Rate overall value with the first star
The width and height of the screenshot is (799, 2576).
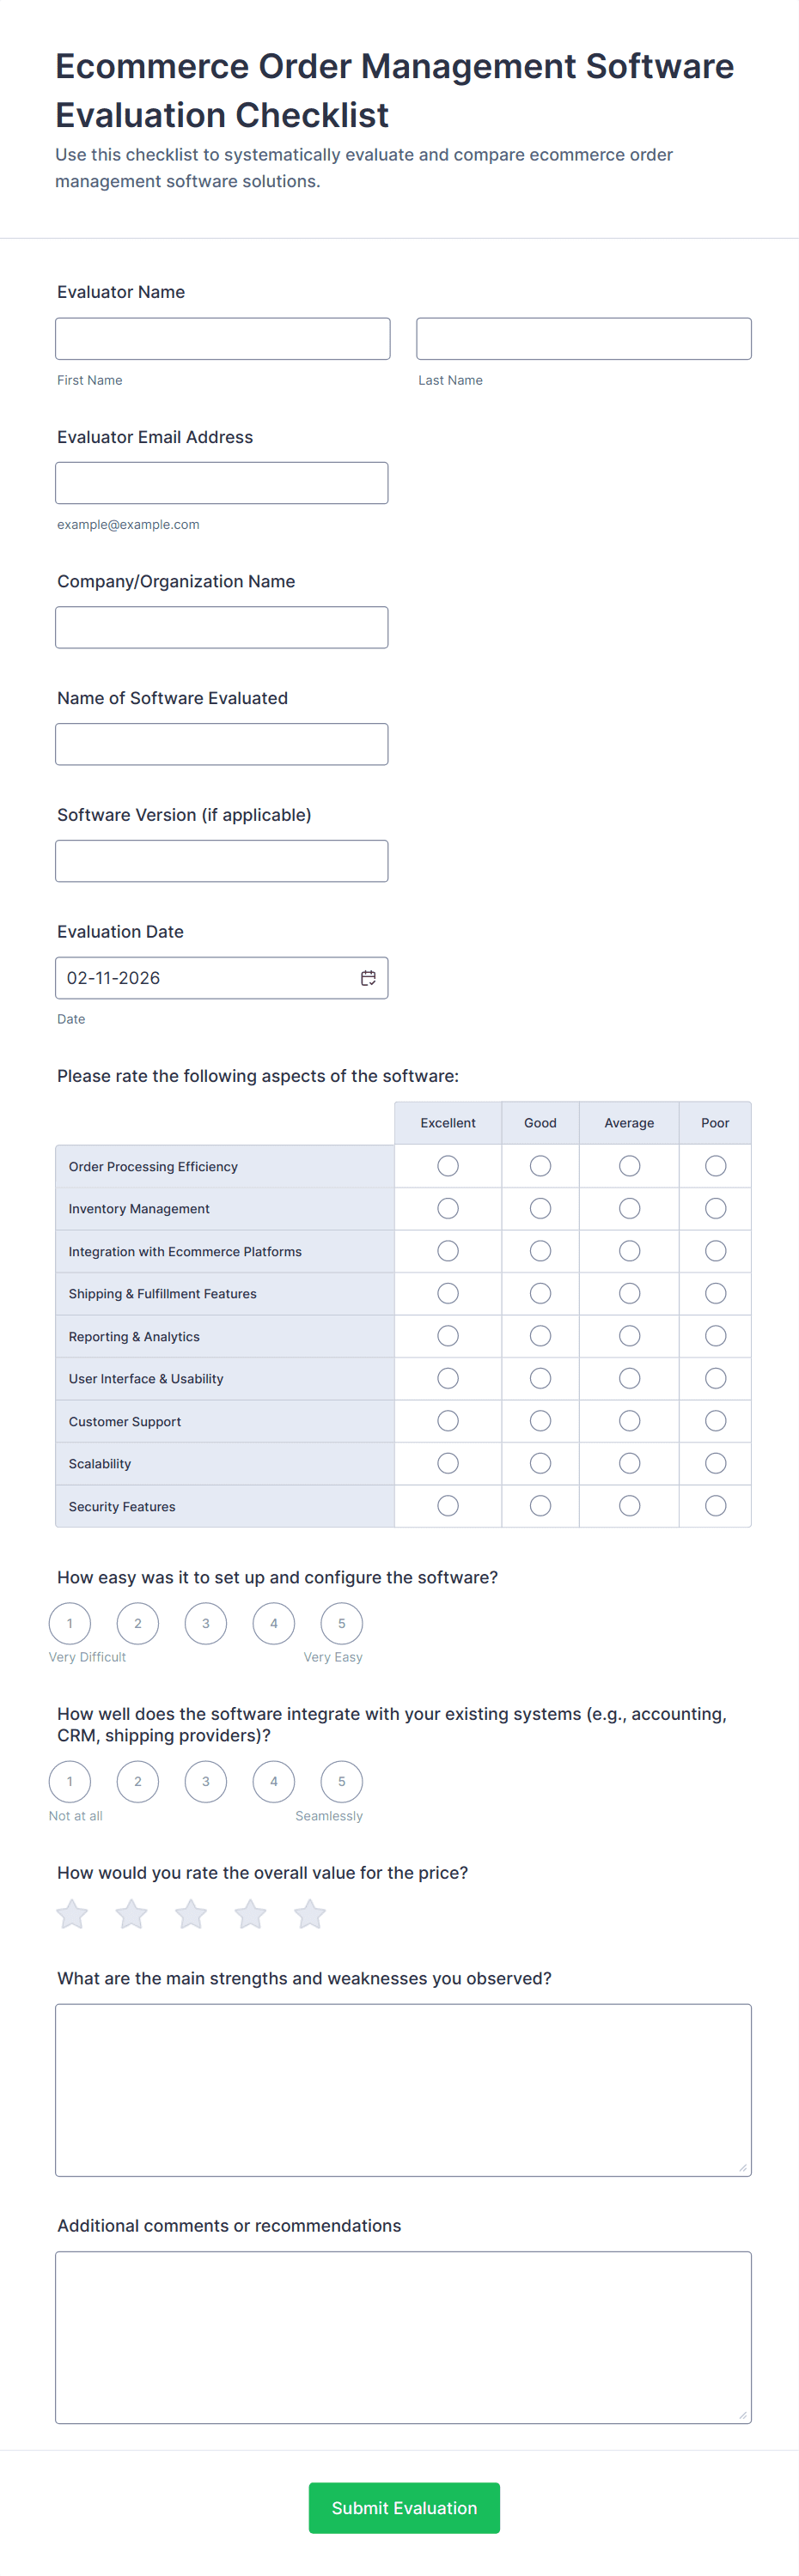point(72,1914)
